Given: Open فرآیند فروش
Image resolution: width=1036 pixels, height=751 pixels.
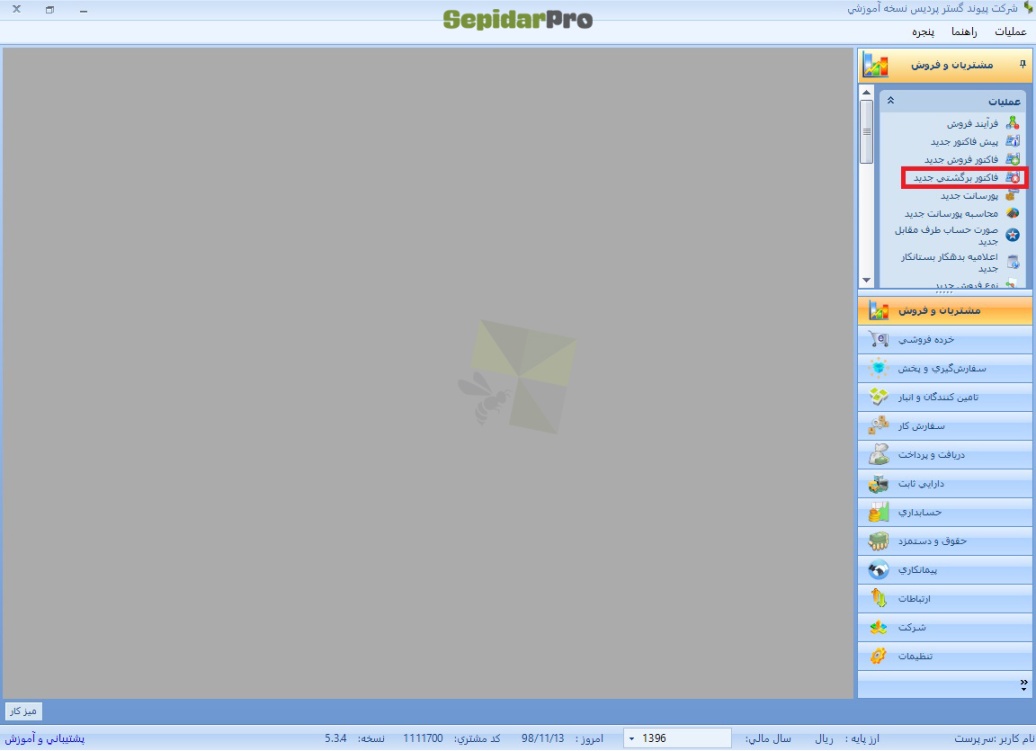Looking at the screenshot, I should (973, 124).
